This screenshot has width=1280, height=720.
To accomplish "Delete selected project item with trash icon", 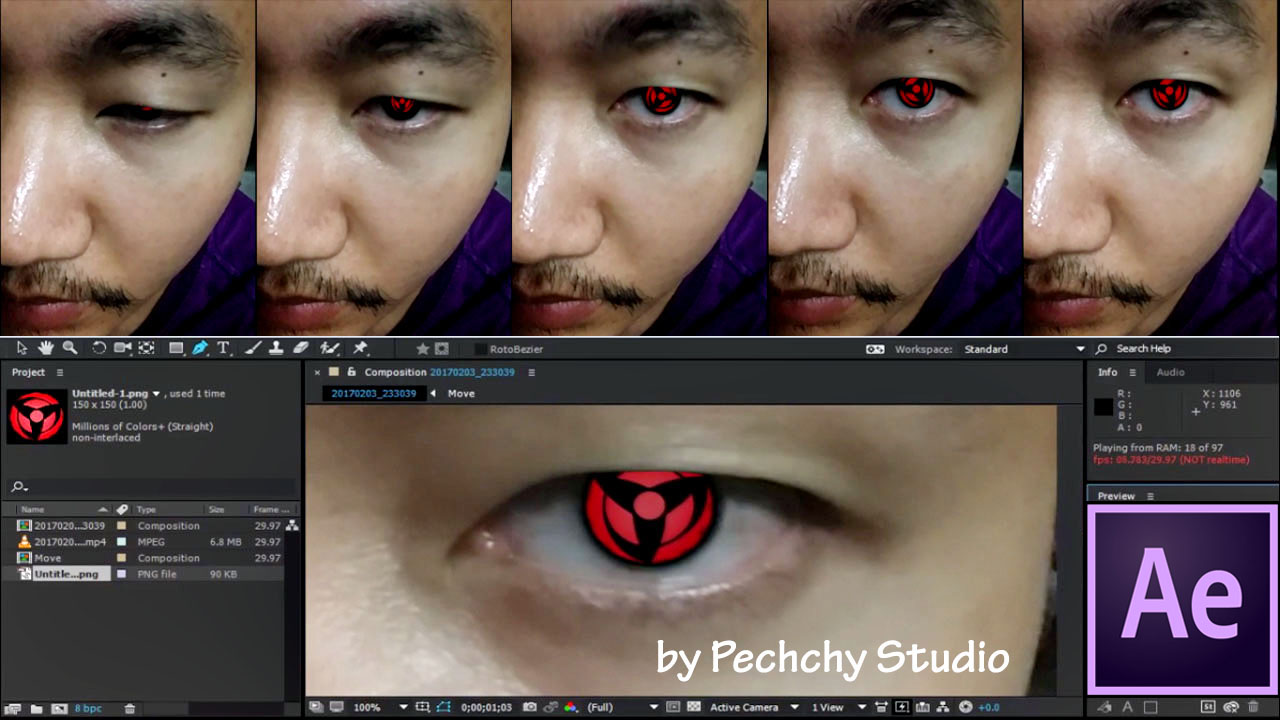I will click(x=129, y=709).
